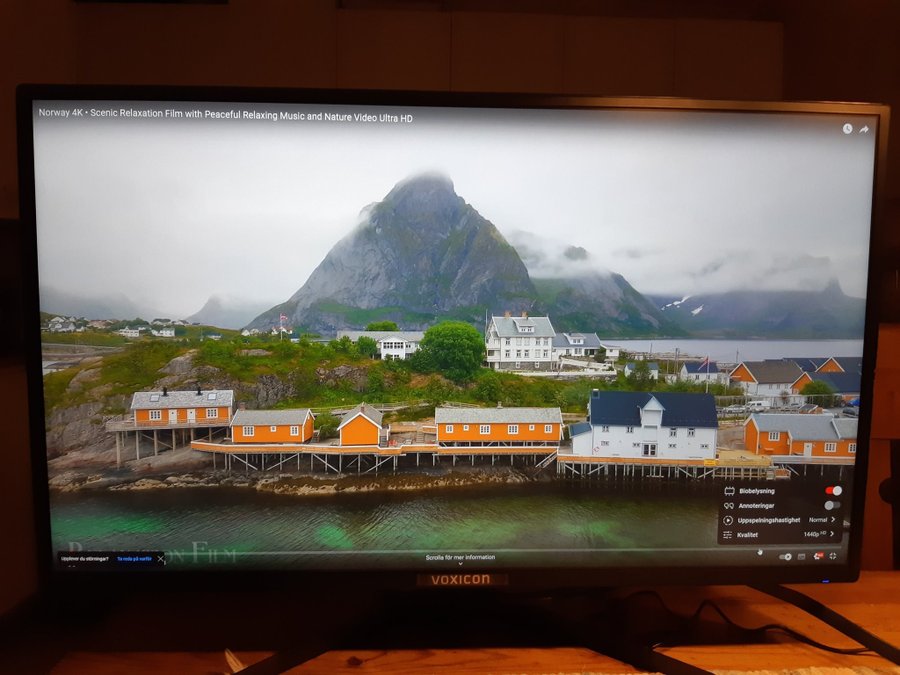
Task: Click the Watch Later clock icon
Action: coord(847,129)
